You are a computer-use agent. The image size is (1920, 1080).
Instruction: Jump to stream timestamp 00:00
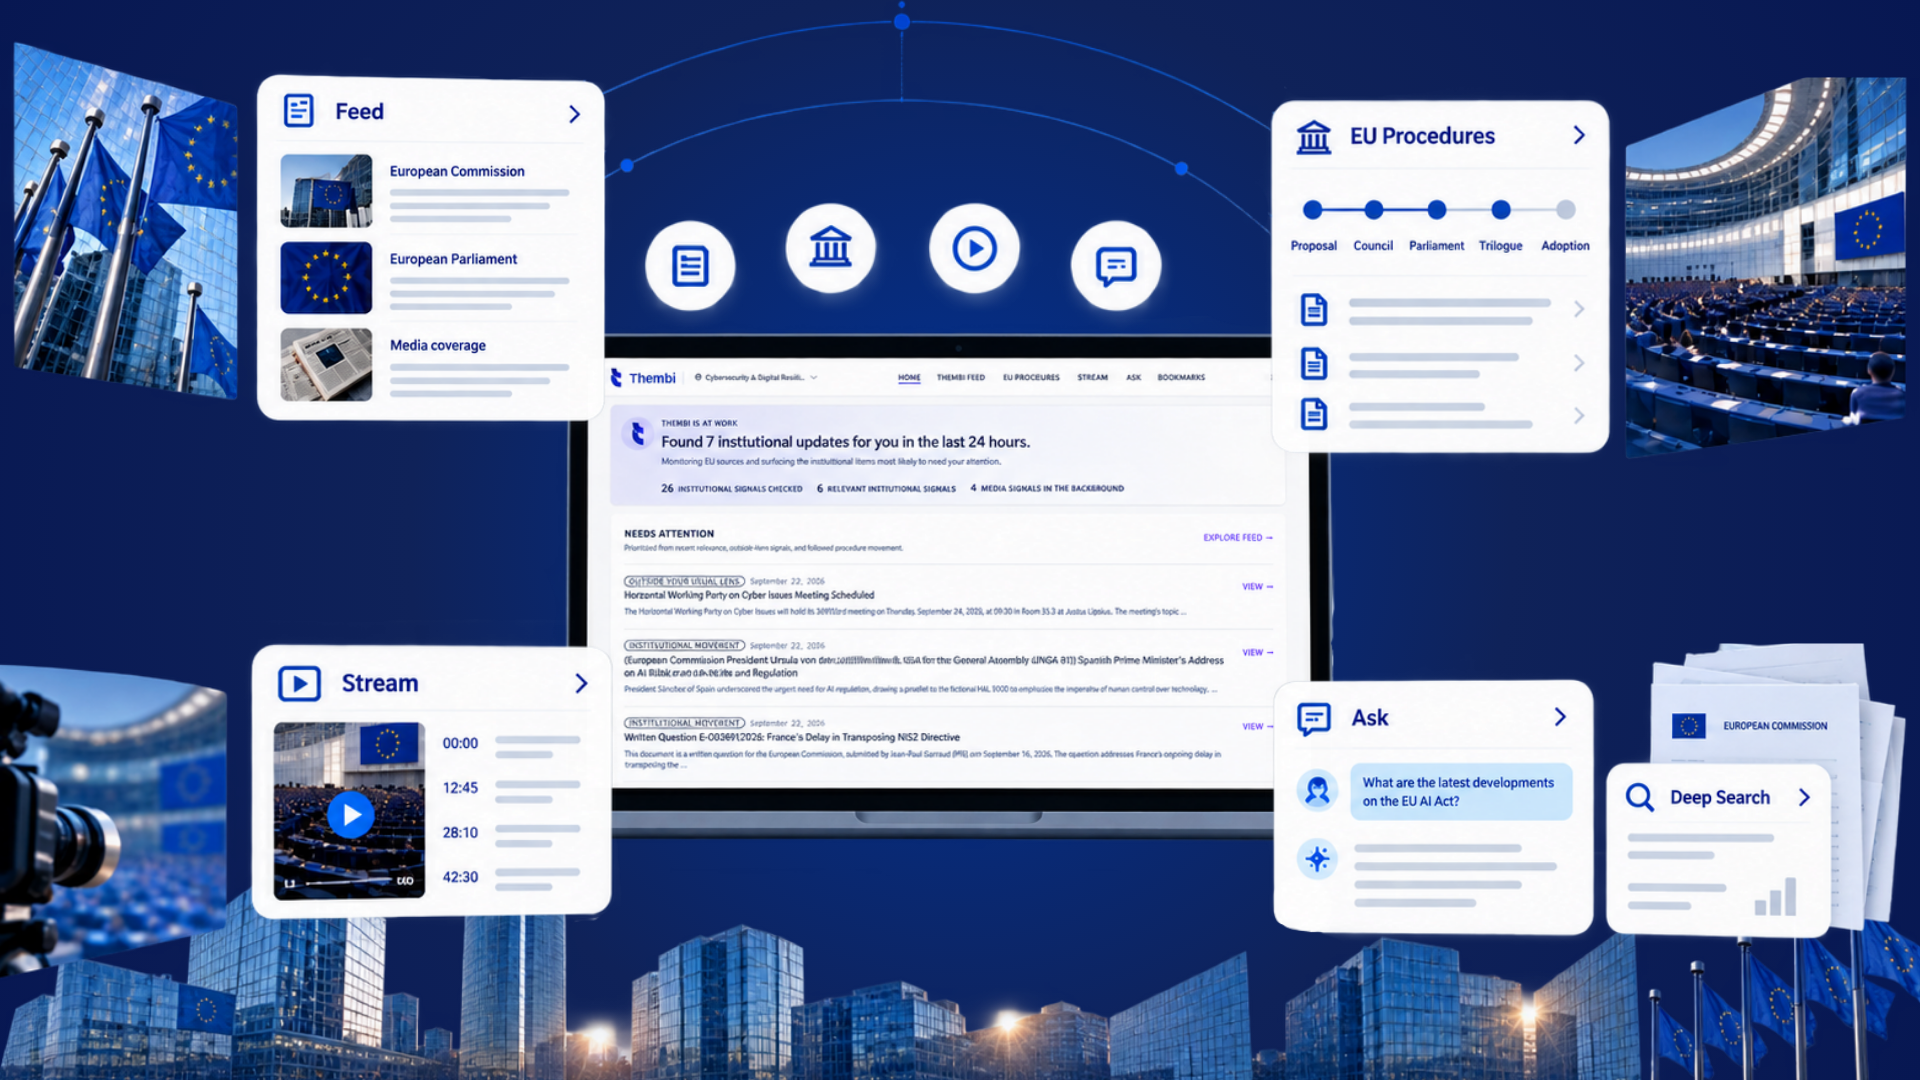pos(460,743)
